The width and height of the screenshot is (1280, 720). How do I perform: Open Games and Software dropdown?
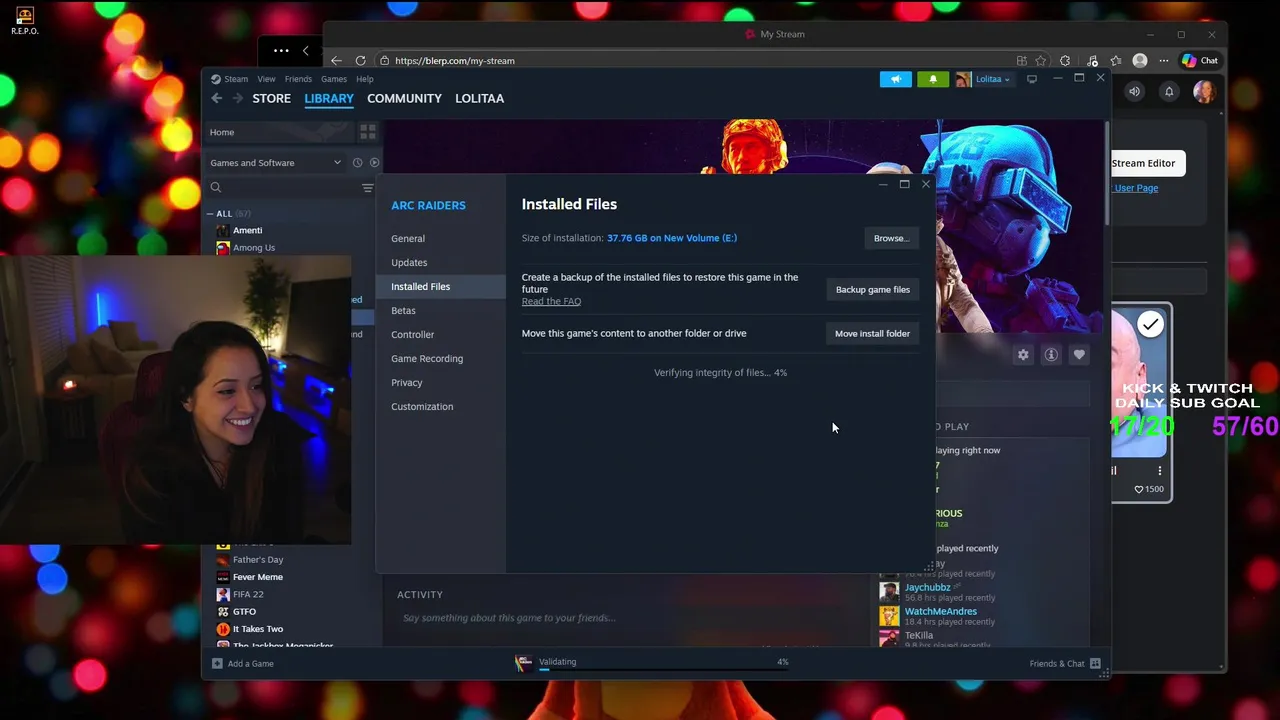coord(275,163)
